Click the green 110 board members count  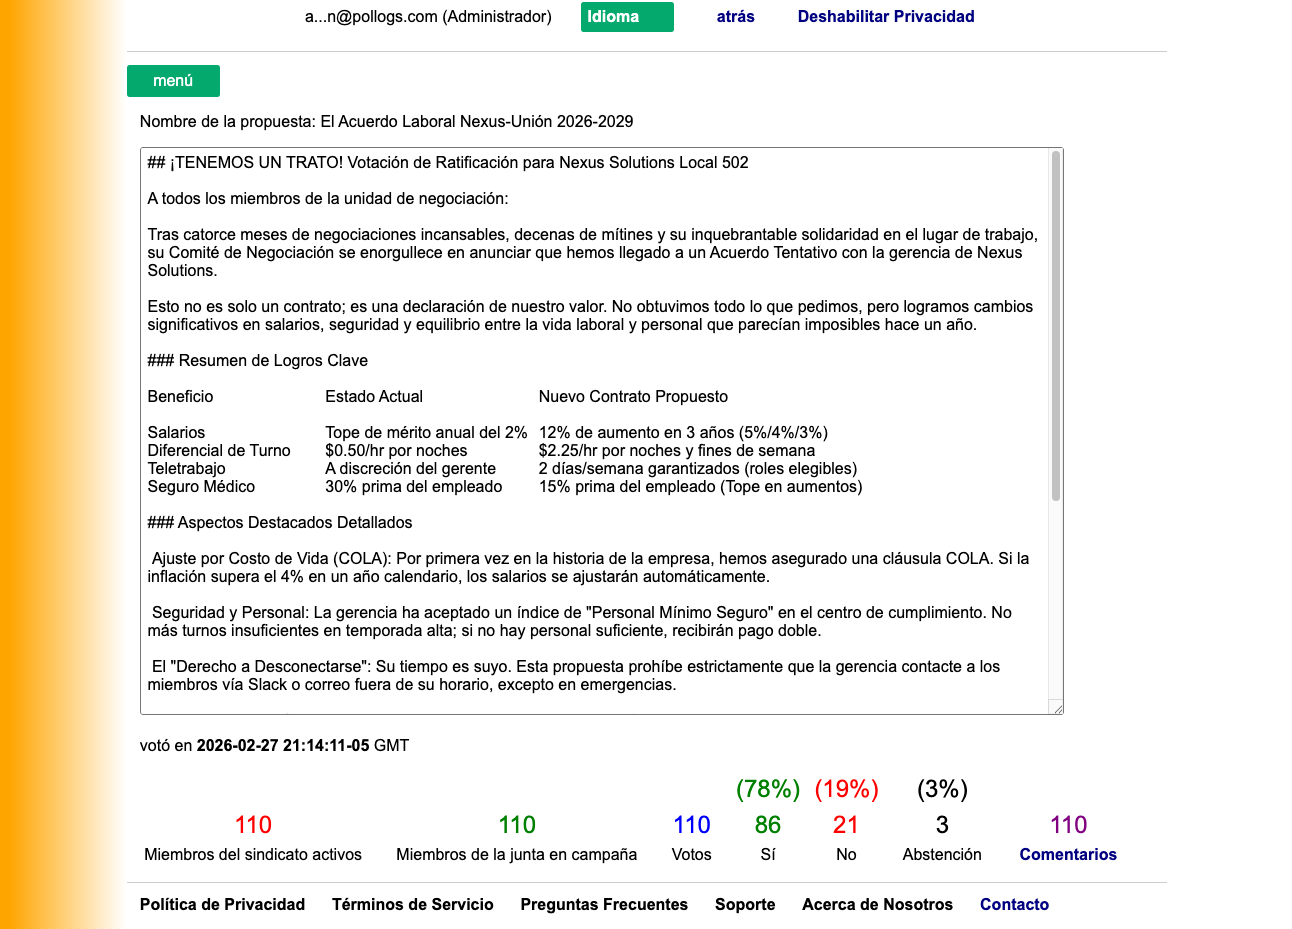tap(517, 825)
